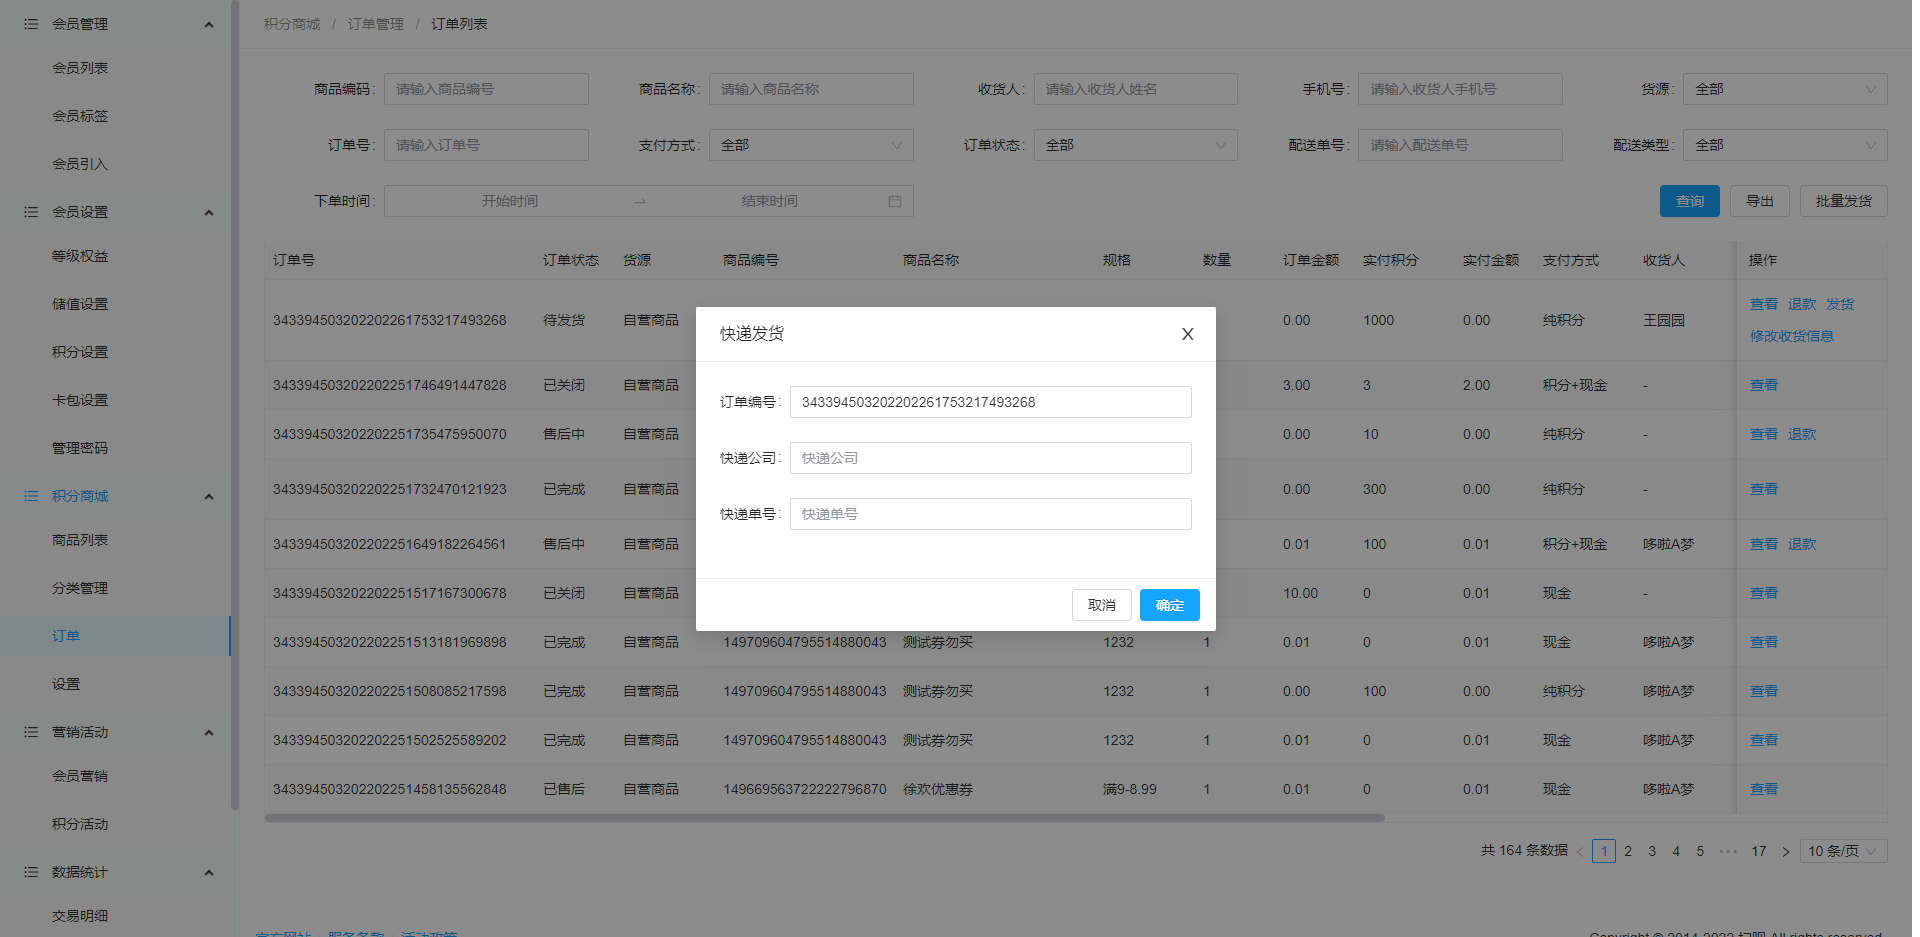
Task: Click the previous page arrow in pagination
Action: pos(1579,851)
